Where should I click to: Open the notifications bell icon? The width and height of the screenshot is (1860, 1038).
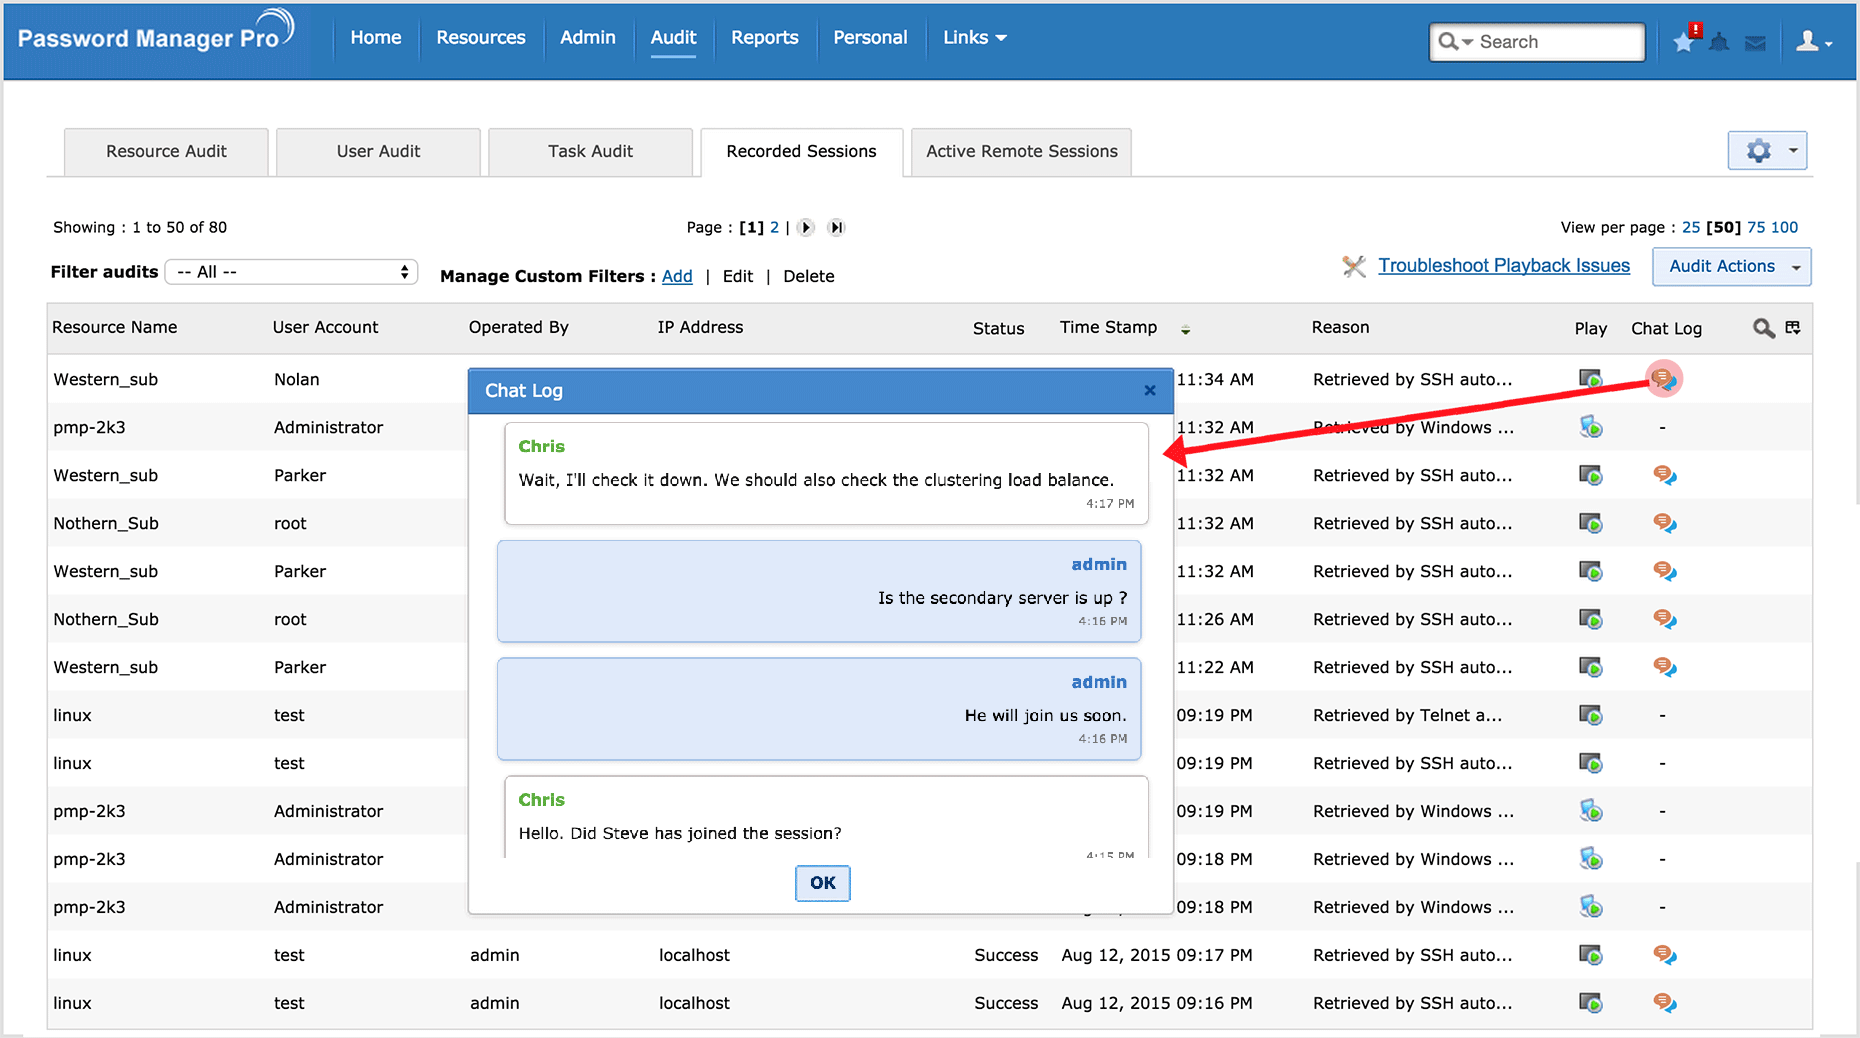[x=1719, y=42]
